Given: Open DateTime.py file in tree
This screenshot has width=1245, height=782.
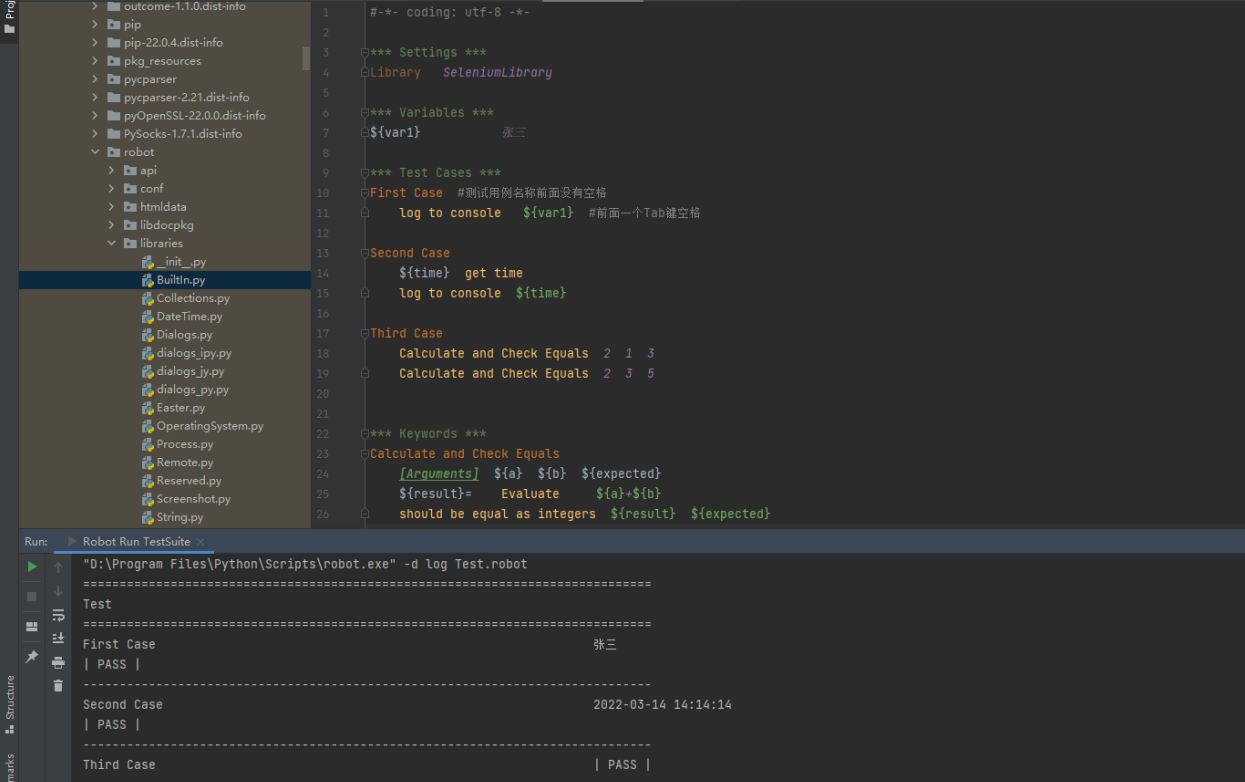Looking at the screenshot, I should 189,316.
